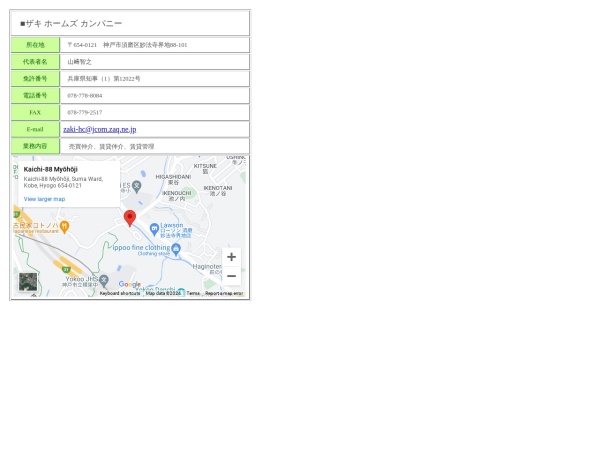
Task: Click the Japanese restaurant fork-knife marker
Action: (64, 227)
